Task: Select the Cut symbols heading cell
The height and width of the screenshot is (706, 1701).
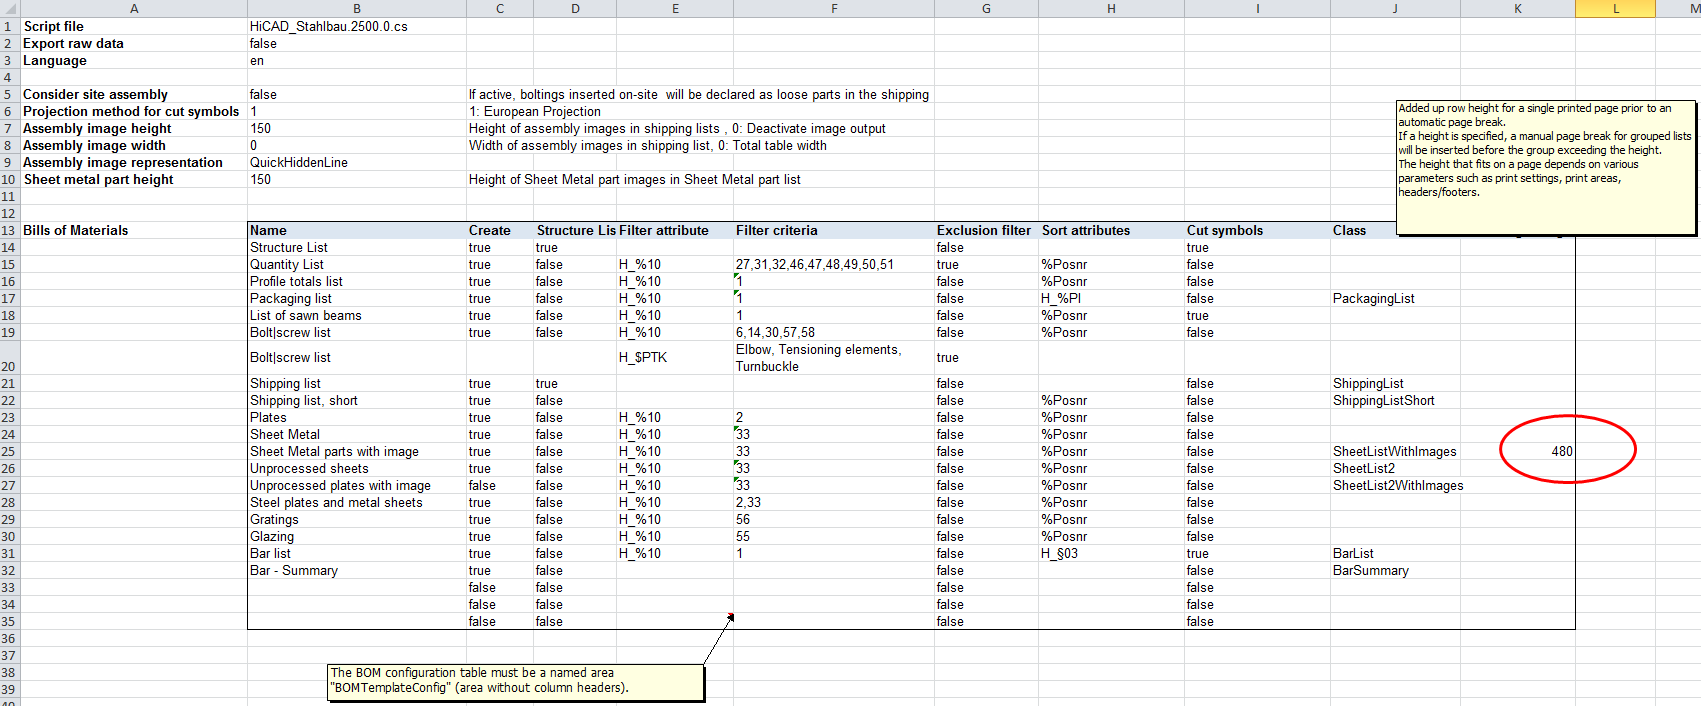Action: point(1225,230)
